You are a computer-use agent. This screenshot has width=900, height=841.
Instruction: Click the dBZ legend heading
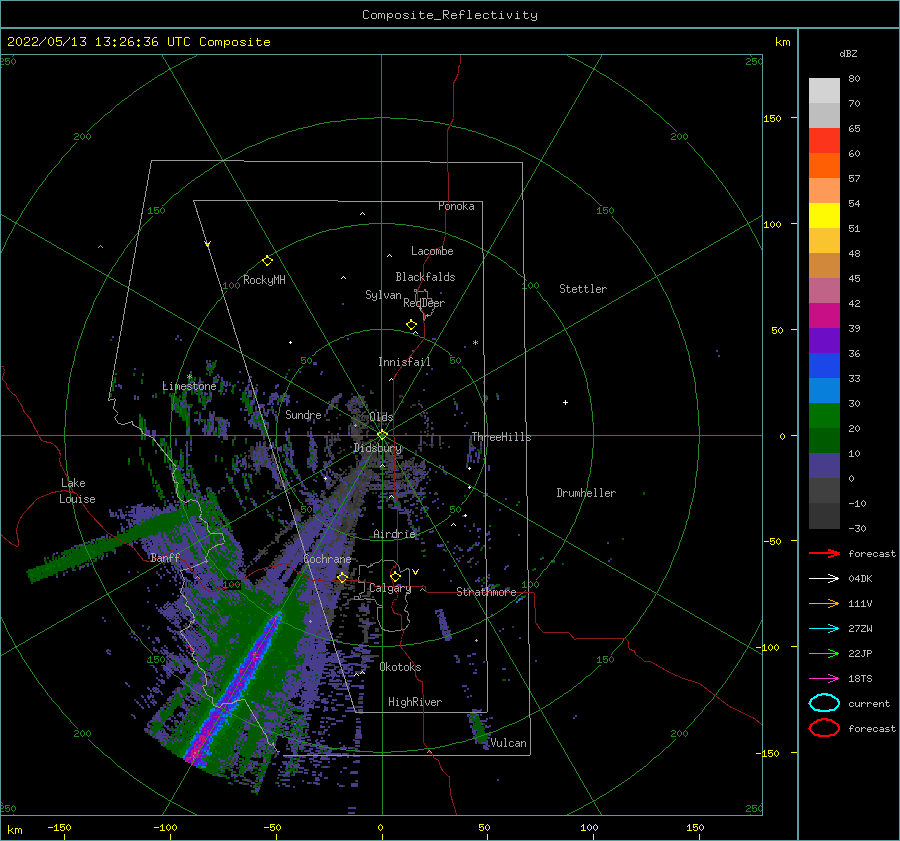[848, 53]
